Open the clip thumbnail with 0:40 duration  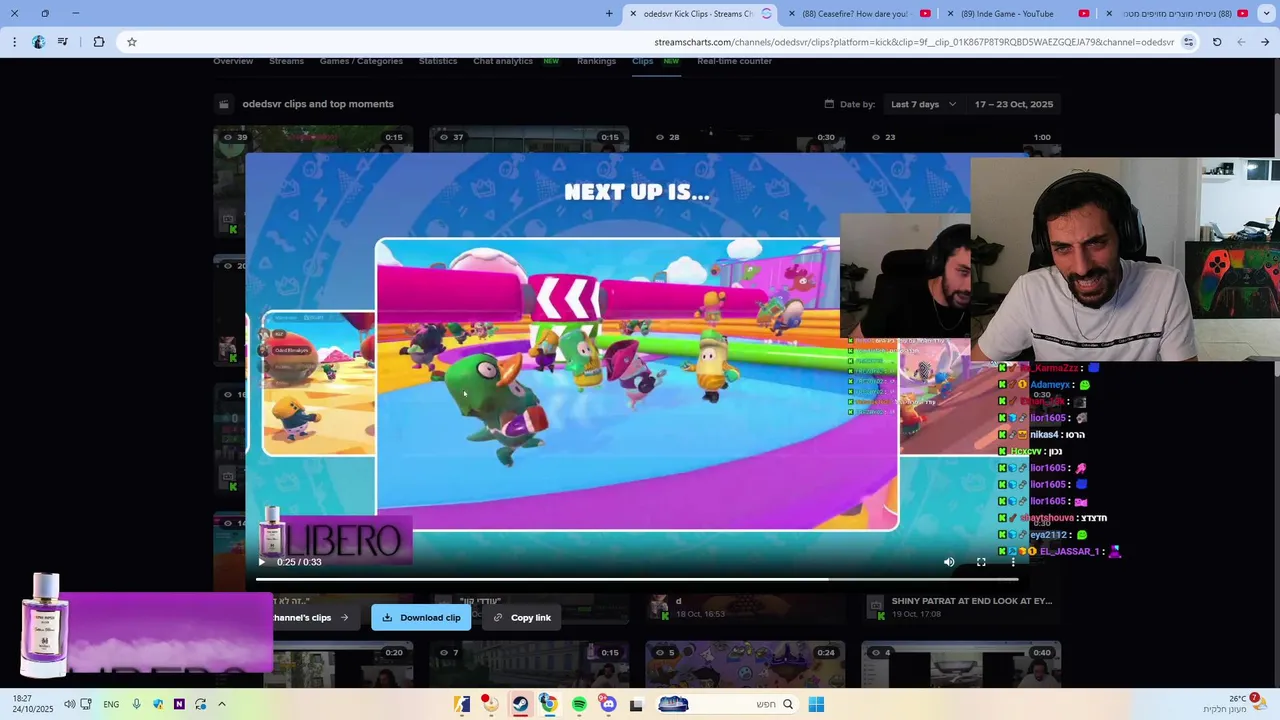(961, 665)
